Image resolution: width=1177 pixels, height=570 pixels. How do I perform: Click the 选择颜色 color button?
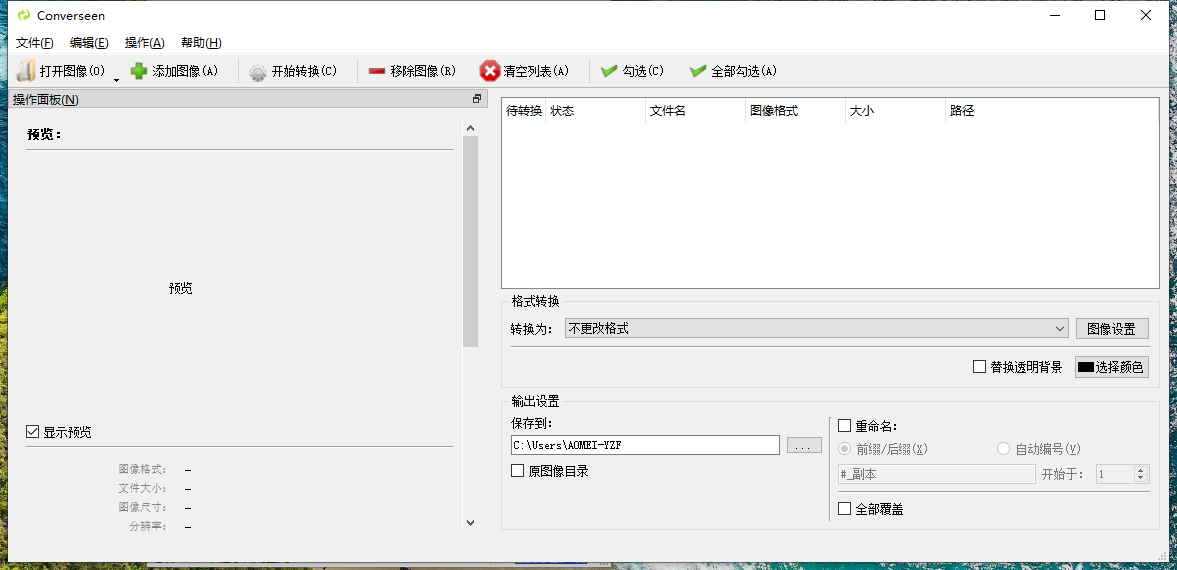click(1112, 366)
